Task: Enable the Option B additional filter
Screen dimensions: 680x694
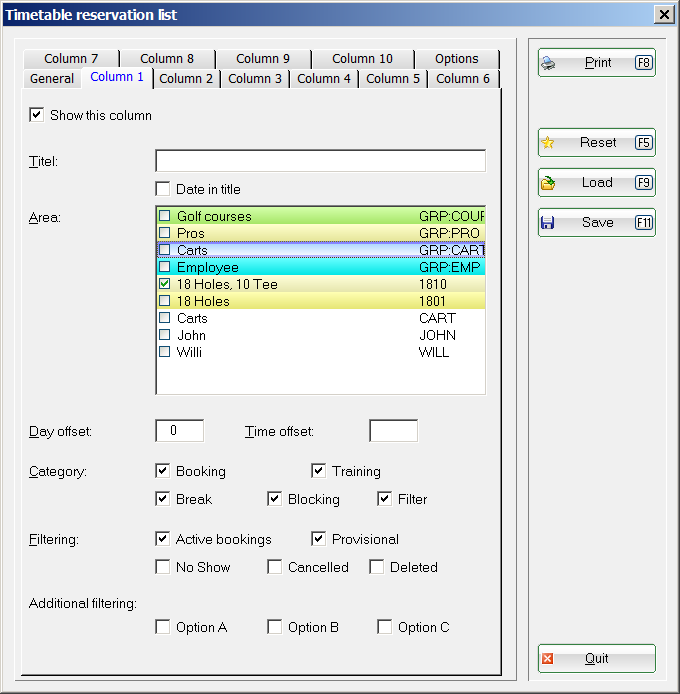Action: (x=274, y=627)
